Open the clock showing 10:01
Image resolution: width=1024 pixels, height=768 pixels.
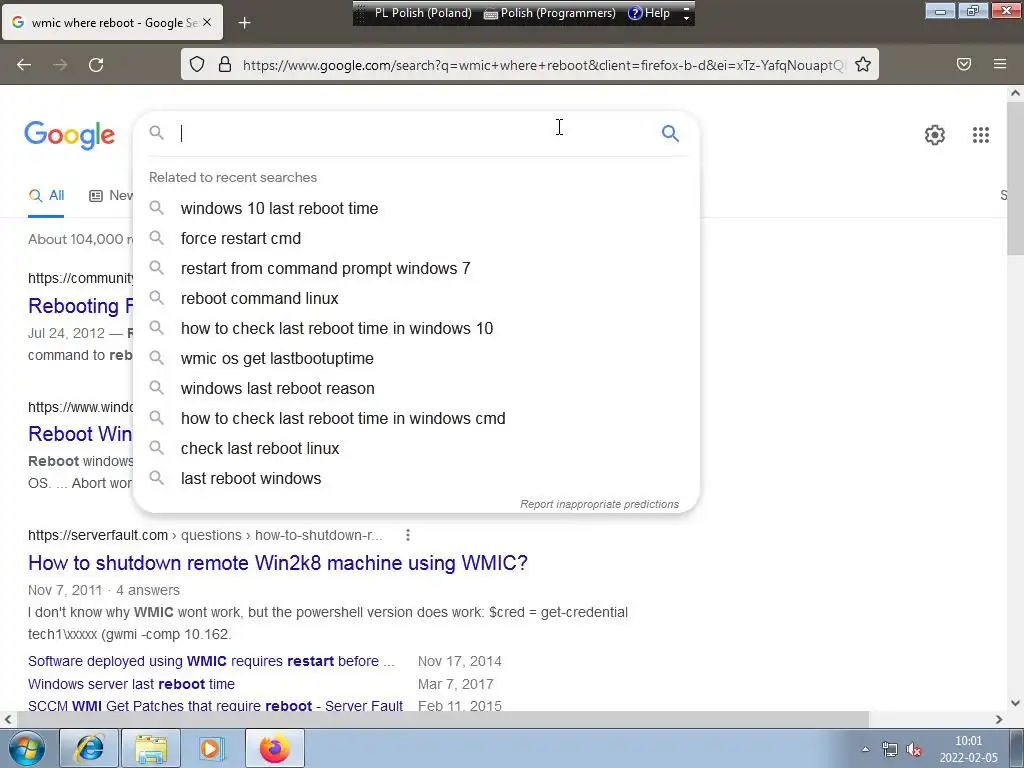(968, 749)
